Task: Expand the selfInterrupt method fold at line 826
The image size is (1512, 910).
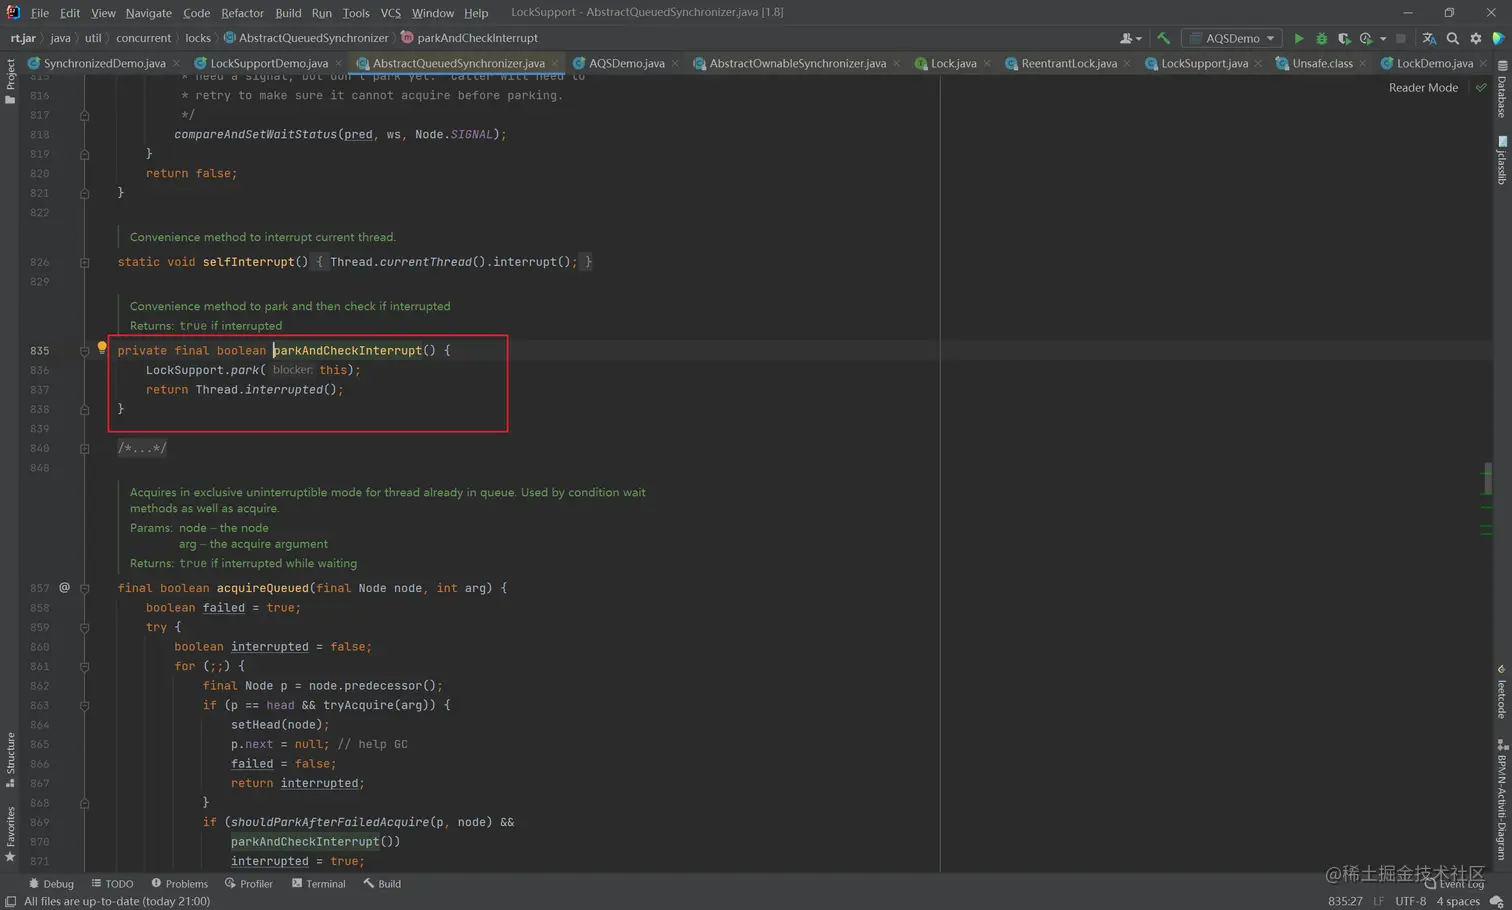Action: [x=84, y=262]
